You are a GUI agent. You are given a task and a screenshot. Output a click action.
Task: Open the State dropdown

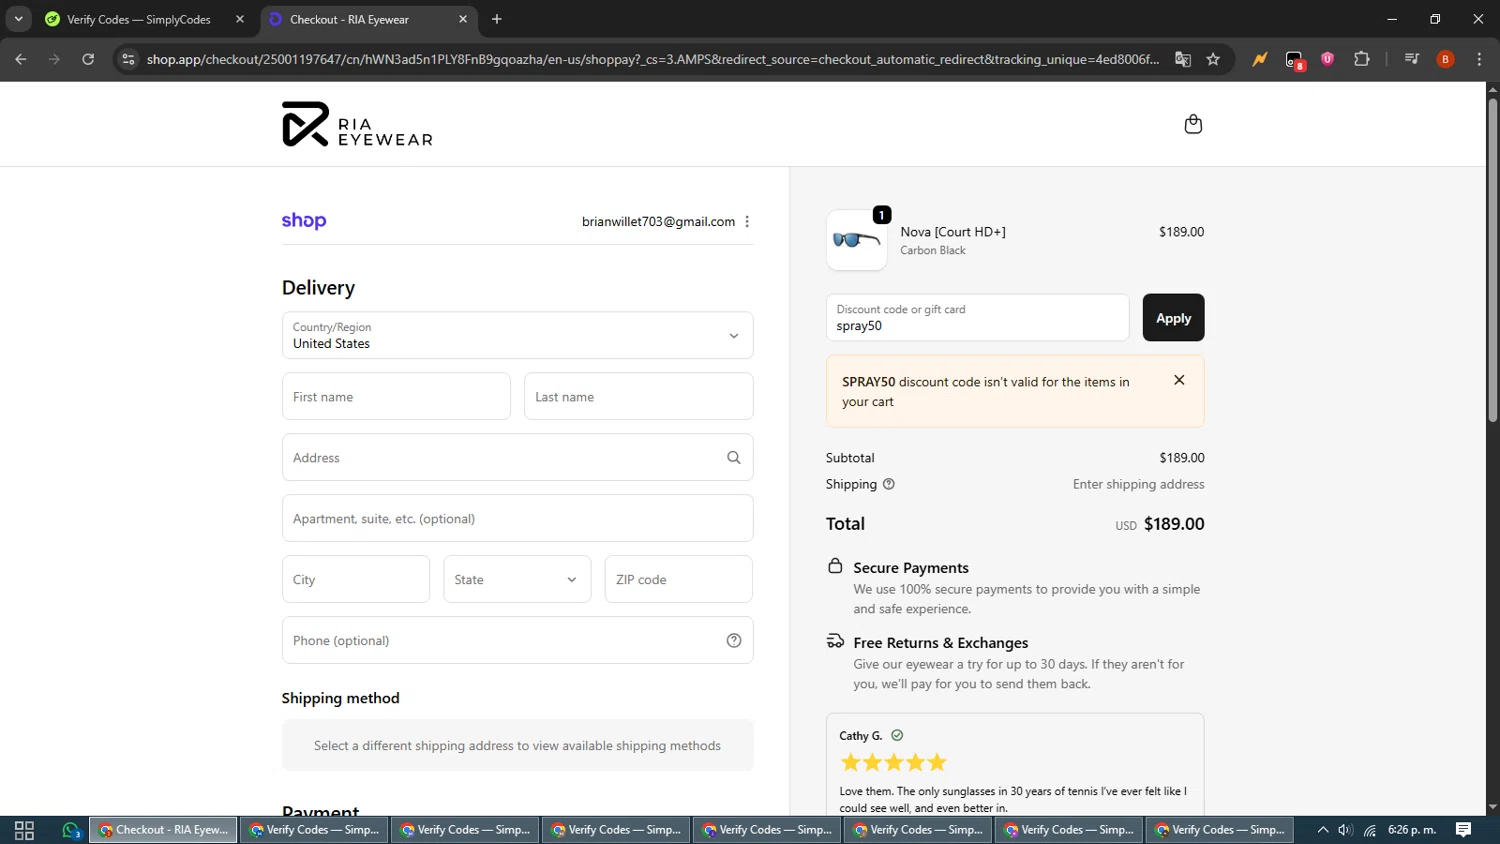click(x=517, y=579)
